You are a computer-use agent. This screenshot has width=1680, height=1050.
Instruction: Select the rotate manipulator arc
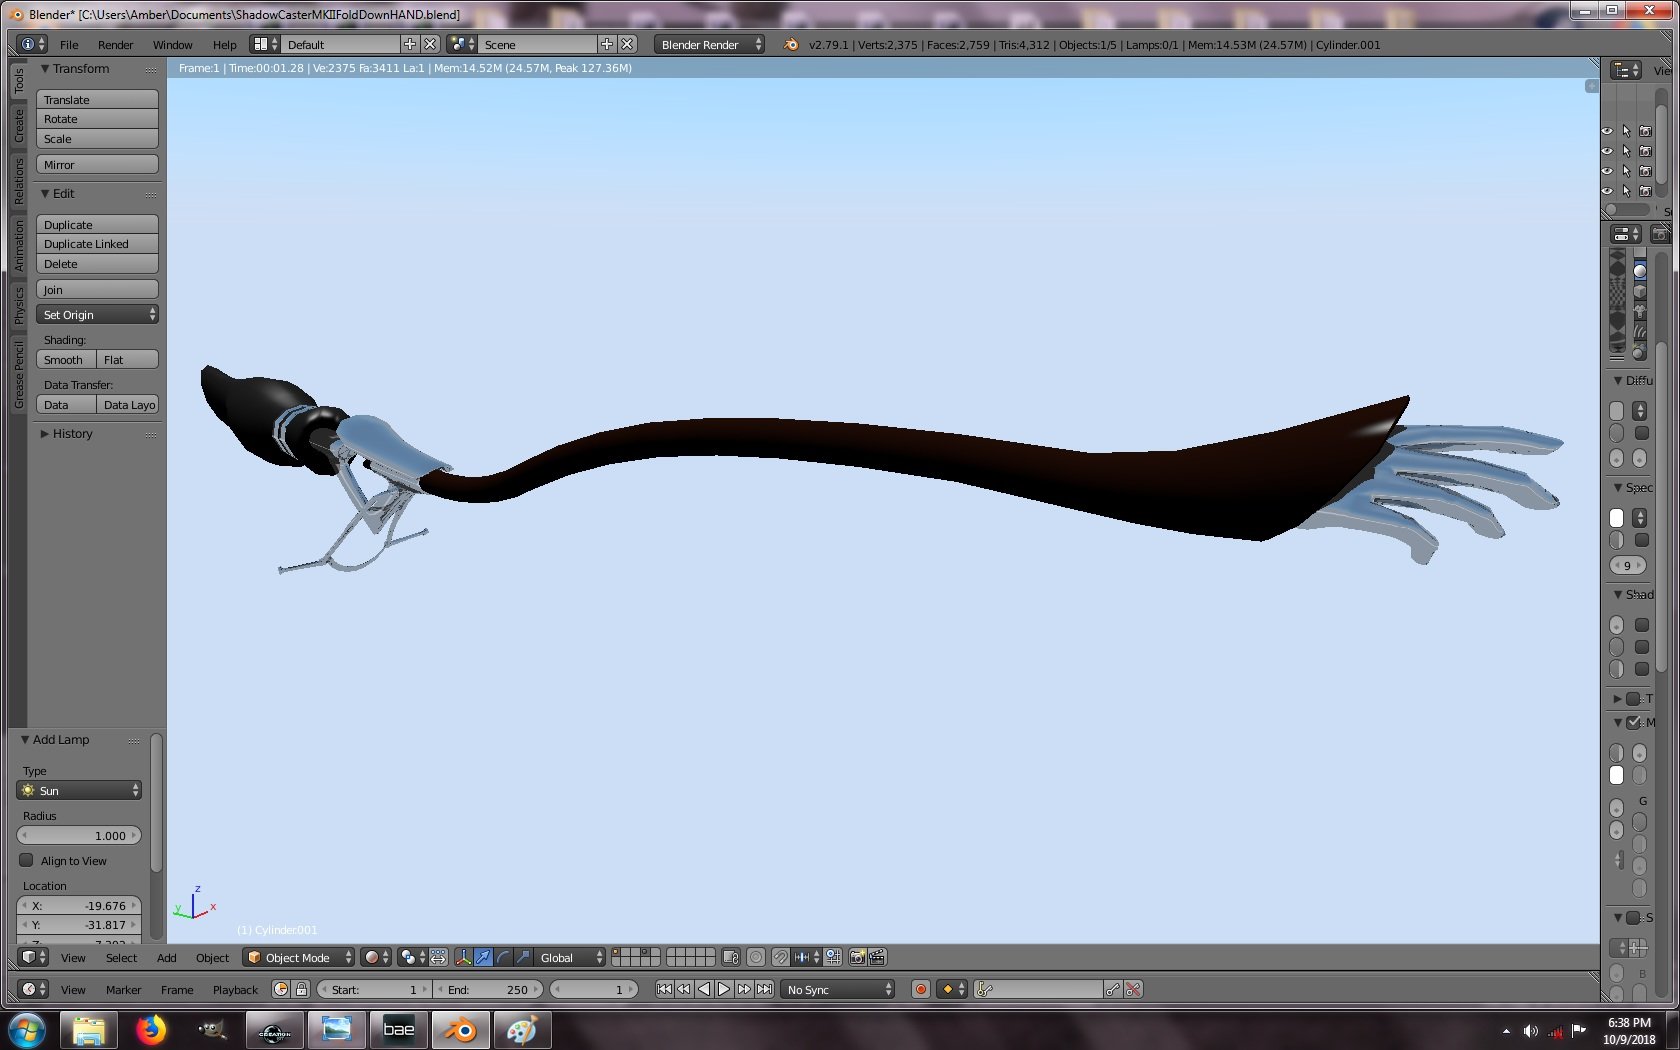point(503,957)
